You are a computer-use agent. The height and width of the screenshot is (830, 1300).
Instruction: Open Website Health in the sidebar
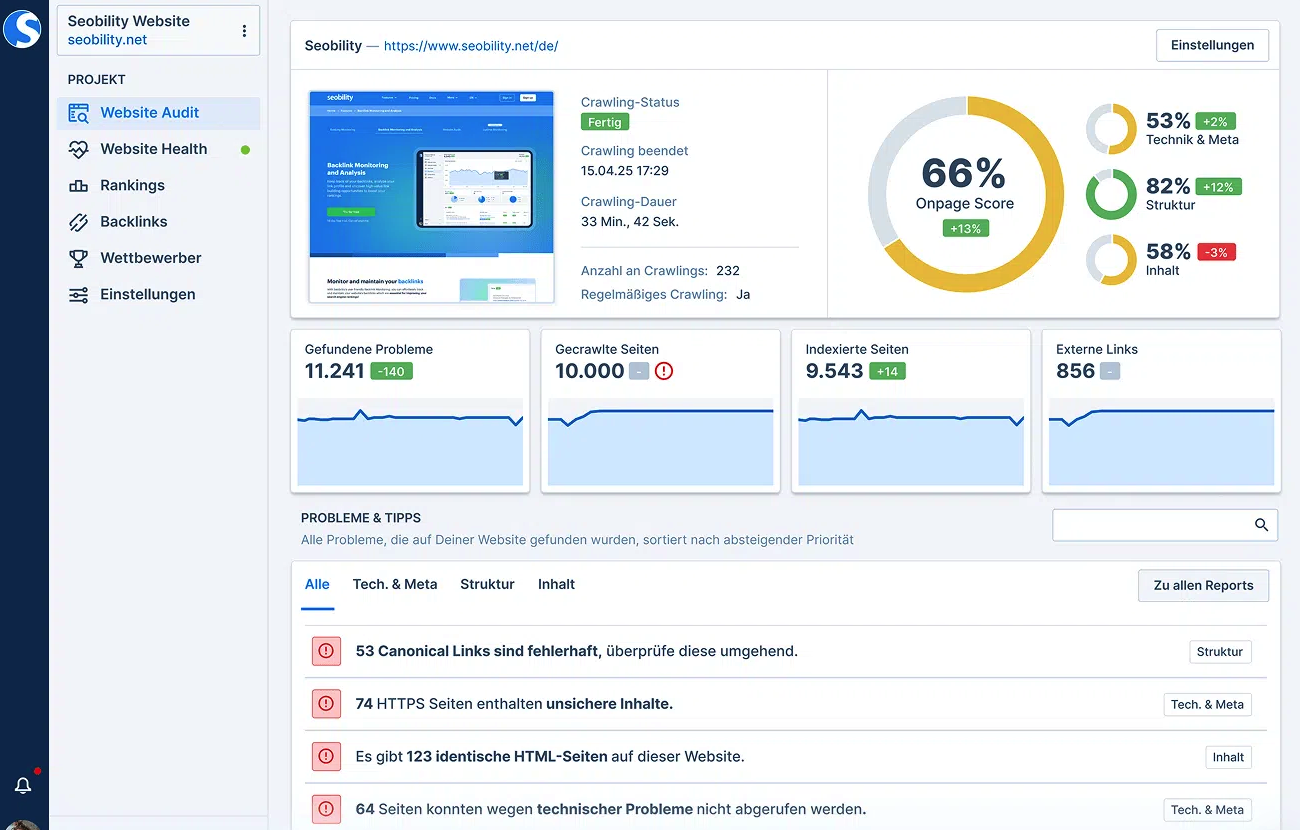coord(158,149)
